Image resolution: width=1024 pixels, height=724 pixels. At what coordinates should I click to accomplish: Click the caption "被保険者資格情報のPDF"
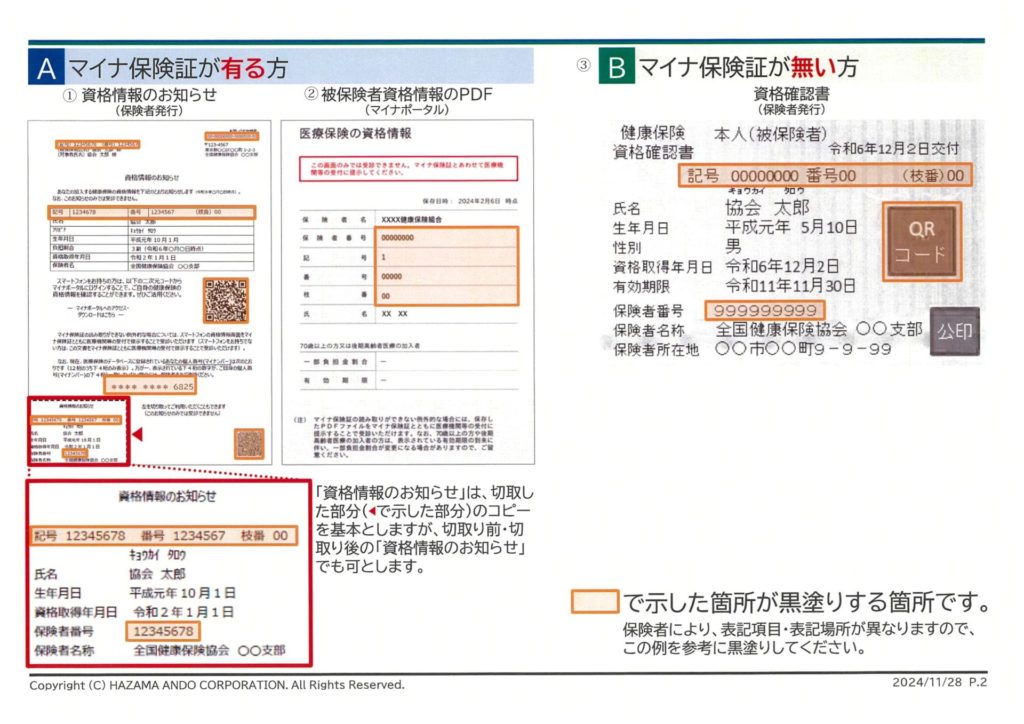click(x=406, y=95)
